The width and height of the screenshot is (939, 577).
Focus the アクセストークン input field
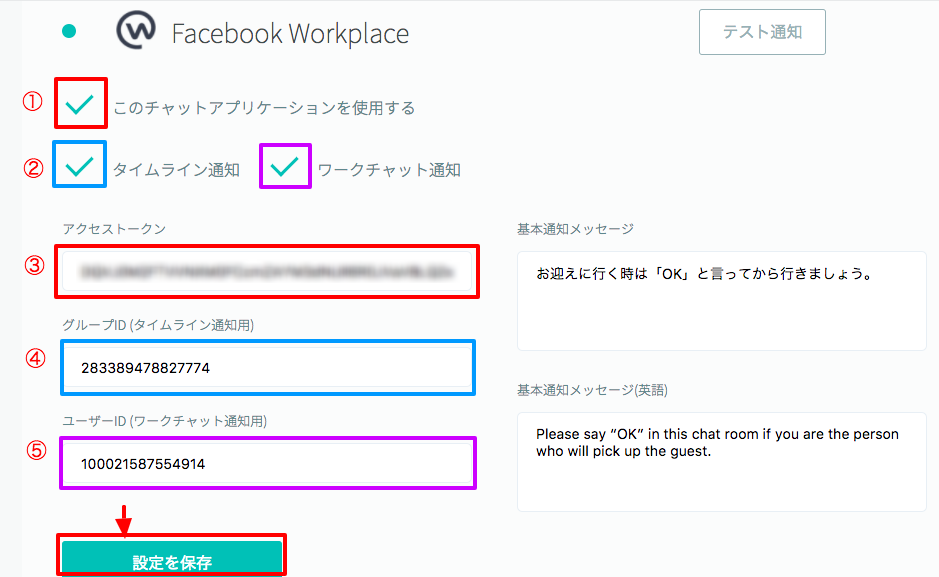pyautogui.click(x=267, y=271)
